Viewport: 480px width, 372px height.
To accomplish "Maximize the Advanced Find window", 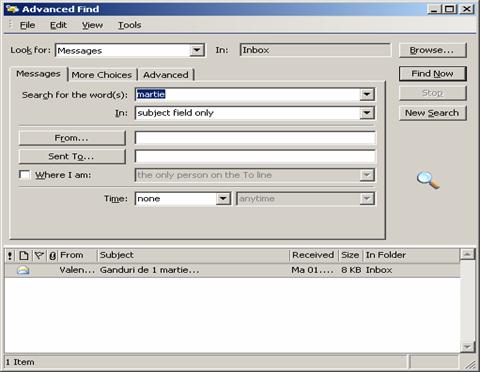I will pos(449,9).
